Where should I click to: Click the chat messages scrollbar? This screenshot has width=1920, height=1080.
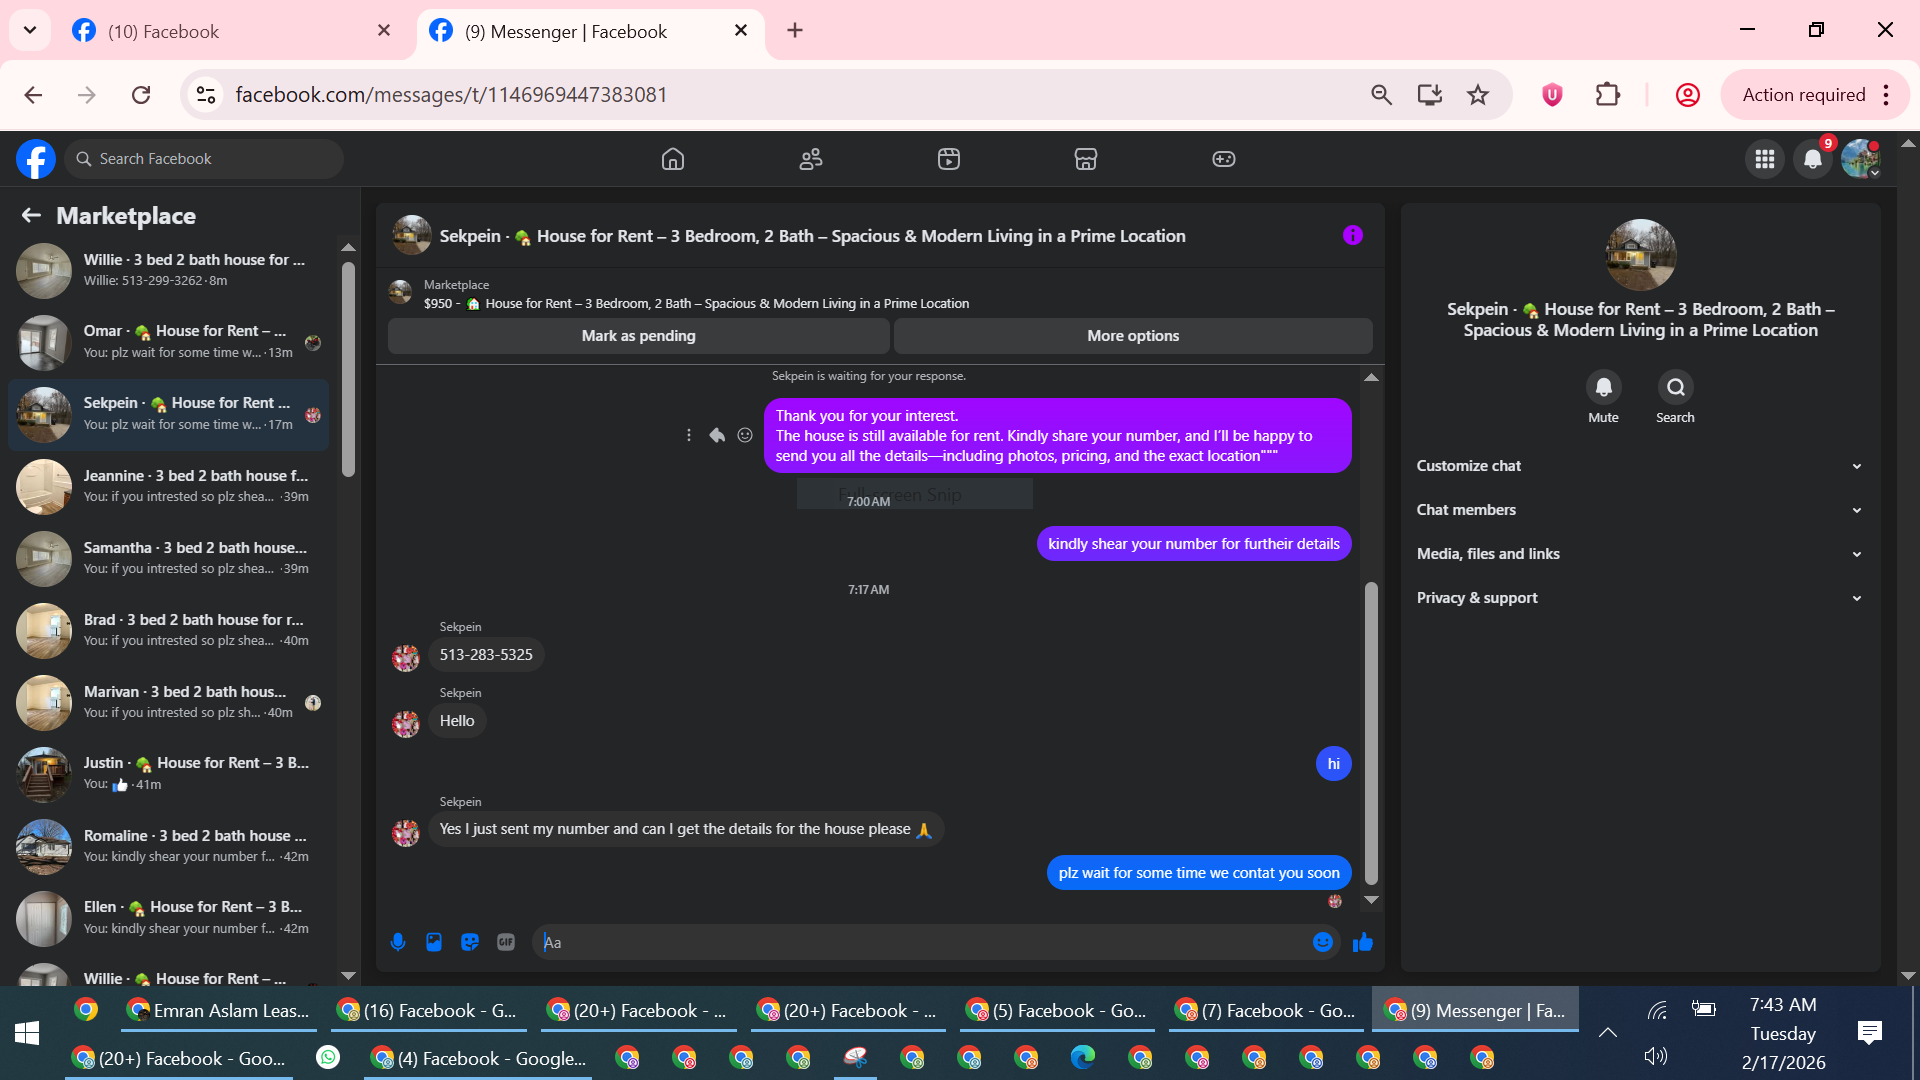point(1371,733)
